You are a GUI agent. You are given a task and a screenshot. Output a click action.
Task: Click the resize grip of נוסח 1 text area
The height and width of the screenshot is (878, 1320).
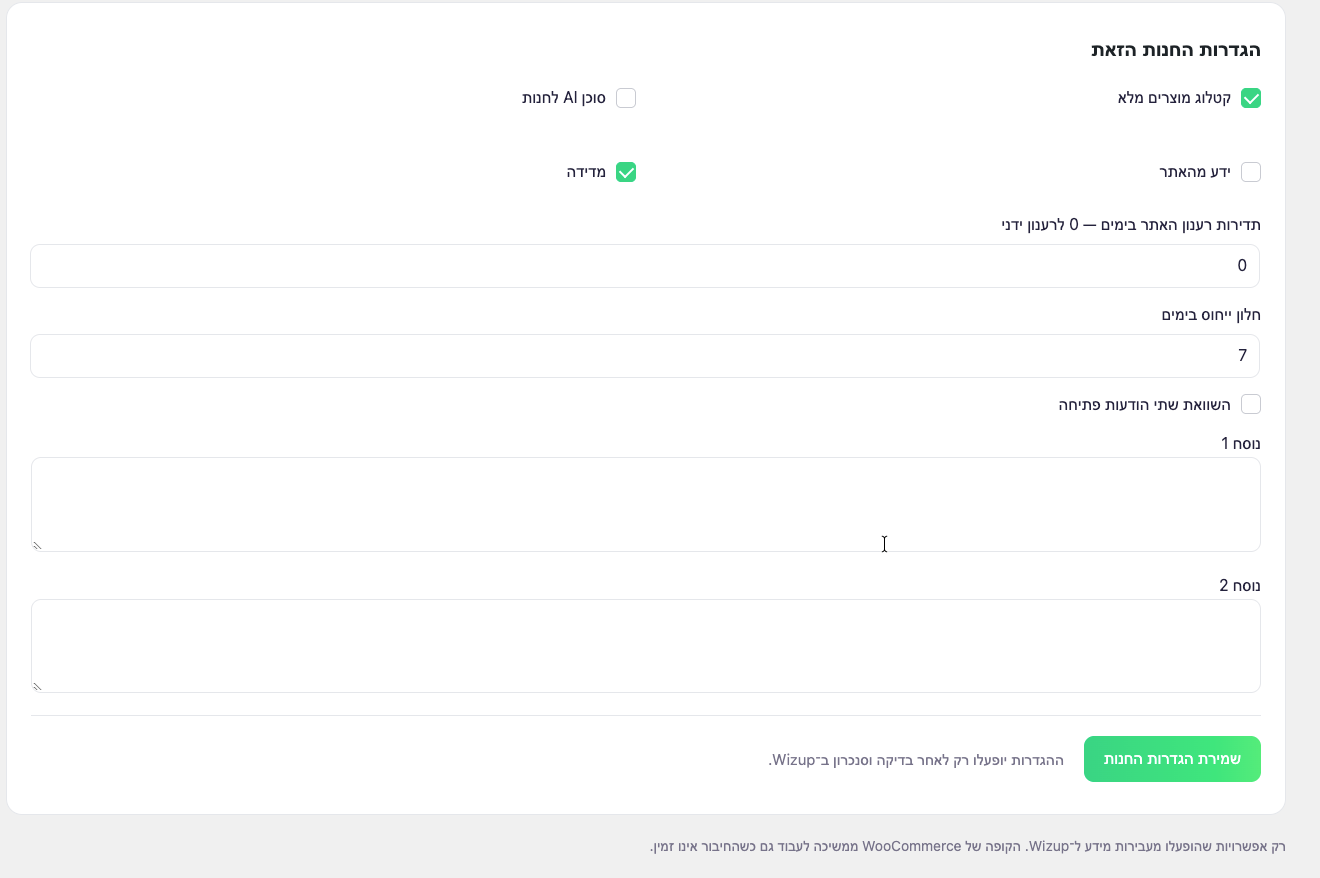(x=38, y=545)
